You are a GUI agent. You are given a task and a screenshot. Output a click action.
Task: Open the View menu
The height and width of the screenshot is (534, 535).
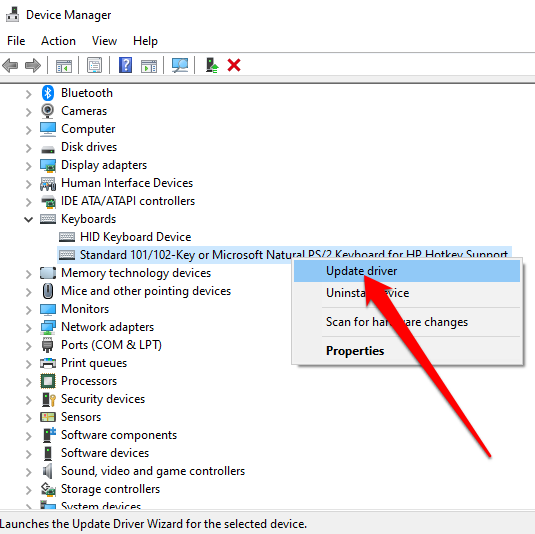[104, 41]
